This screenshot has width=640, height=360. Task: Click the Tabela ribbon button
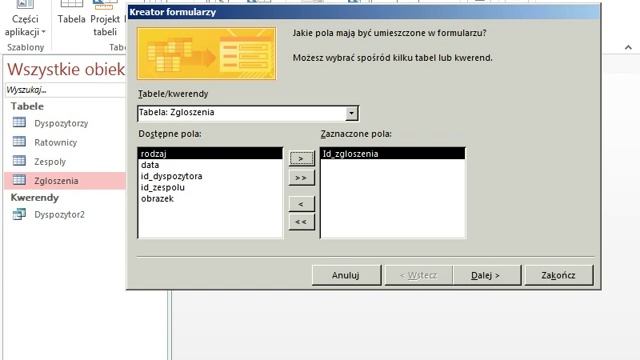(x=71, y=13)
